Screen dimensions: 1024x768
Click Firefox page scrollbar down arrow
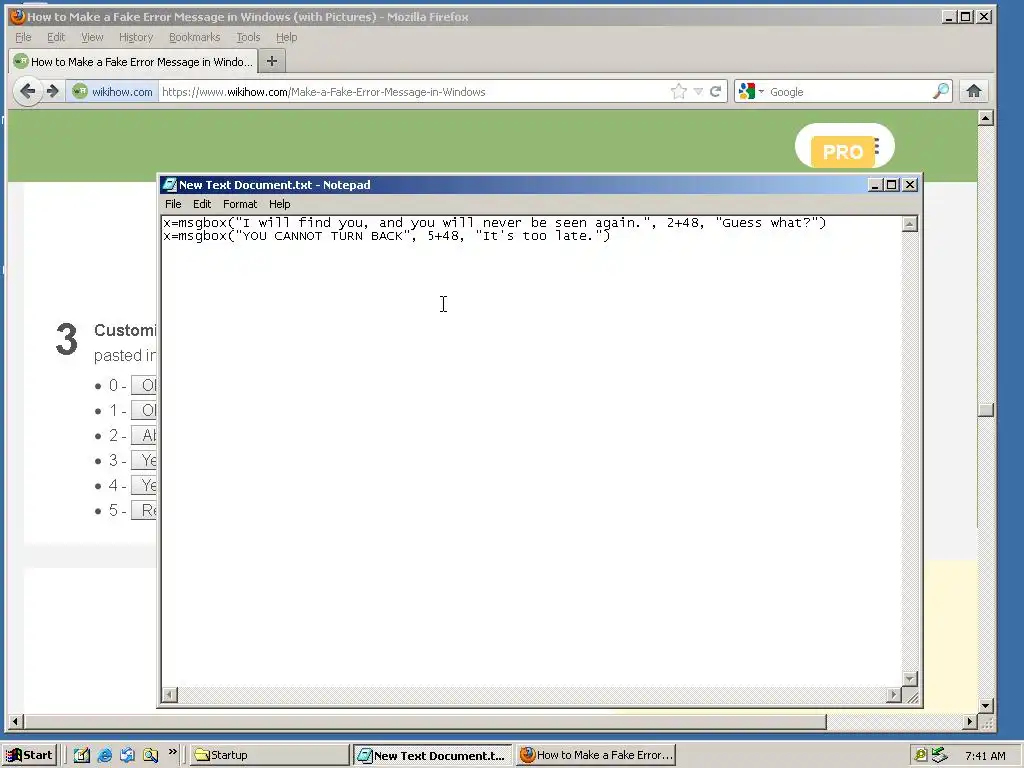[986, 705]
